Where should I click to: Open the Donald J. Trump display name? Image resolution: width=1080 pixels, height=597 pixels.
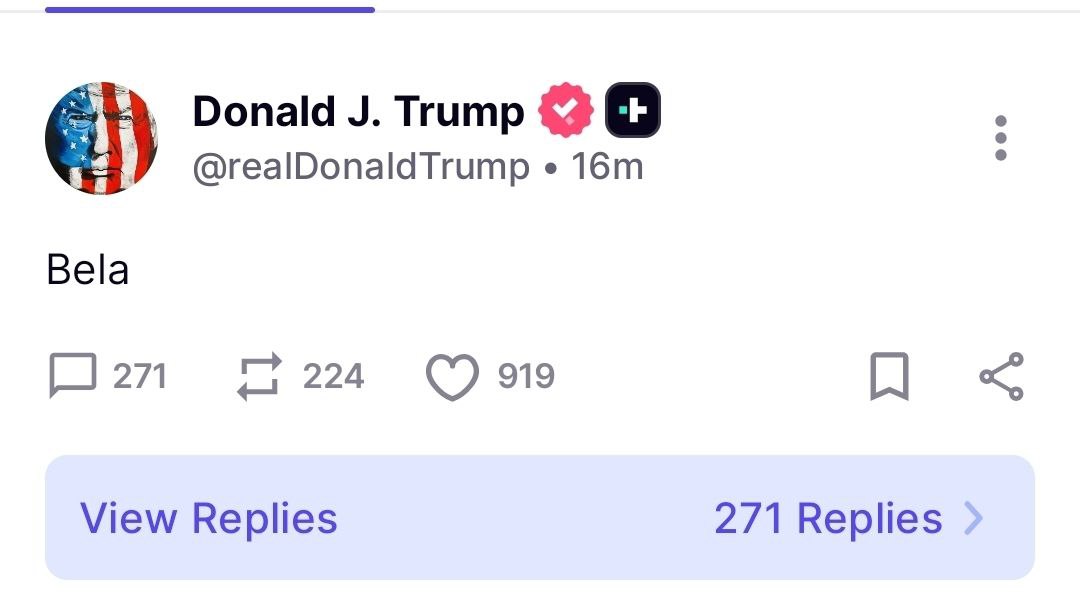pos(358,112)
